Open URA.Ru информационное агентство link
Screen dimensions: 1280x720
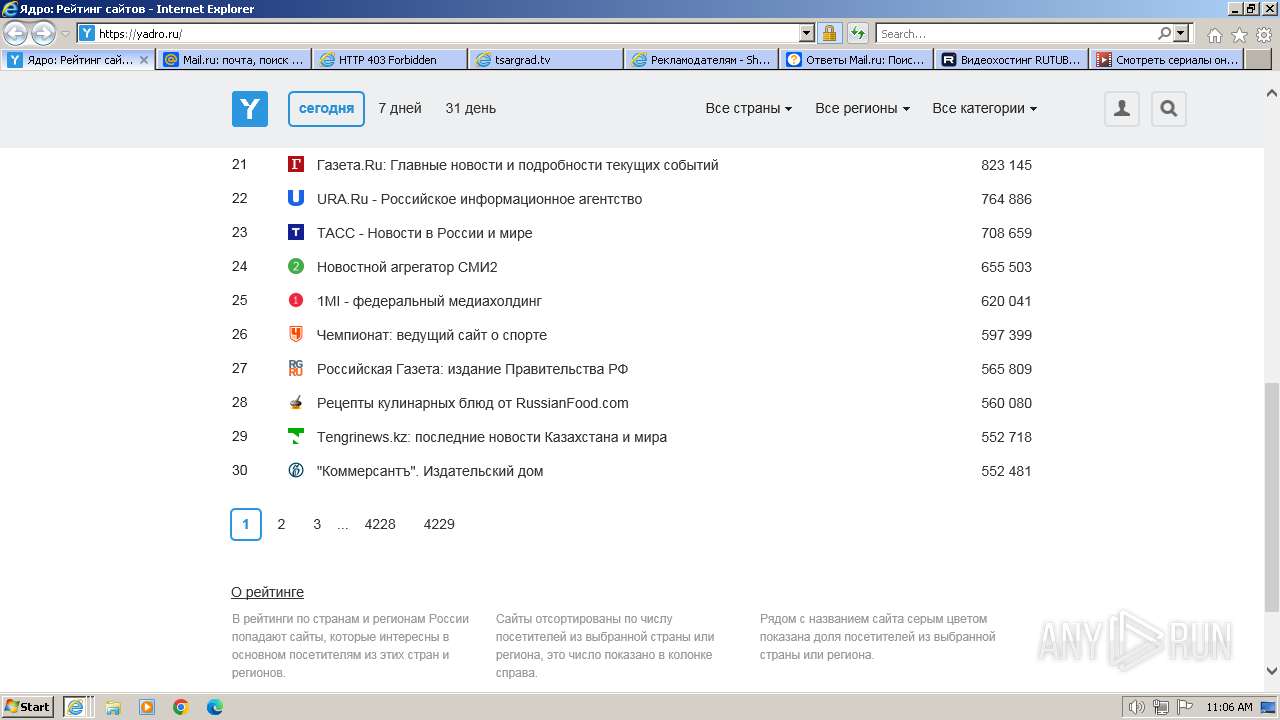pyautogui.click(x=479, y=199)
